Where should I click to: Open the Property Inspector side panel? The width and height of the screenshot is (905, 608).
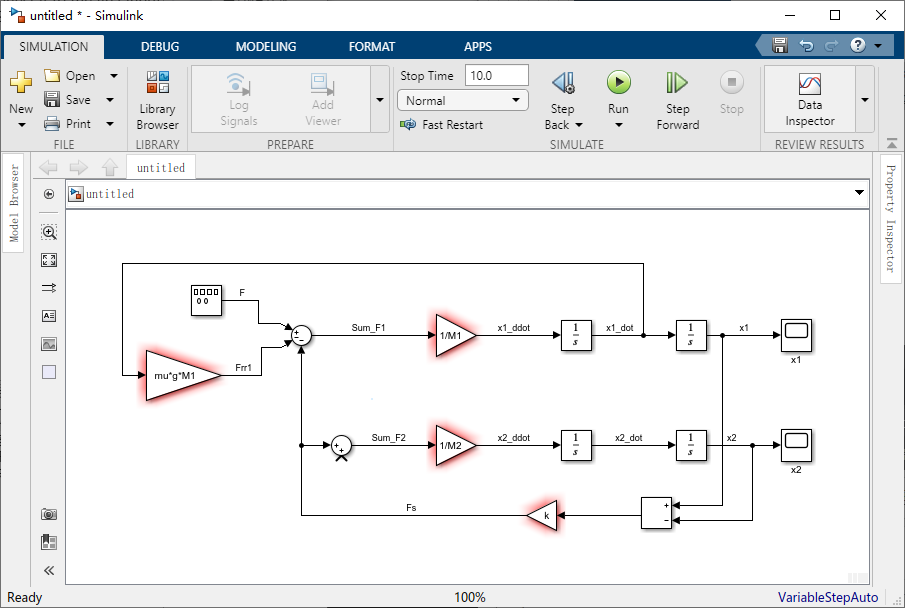click(x=890, y=218)
